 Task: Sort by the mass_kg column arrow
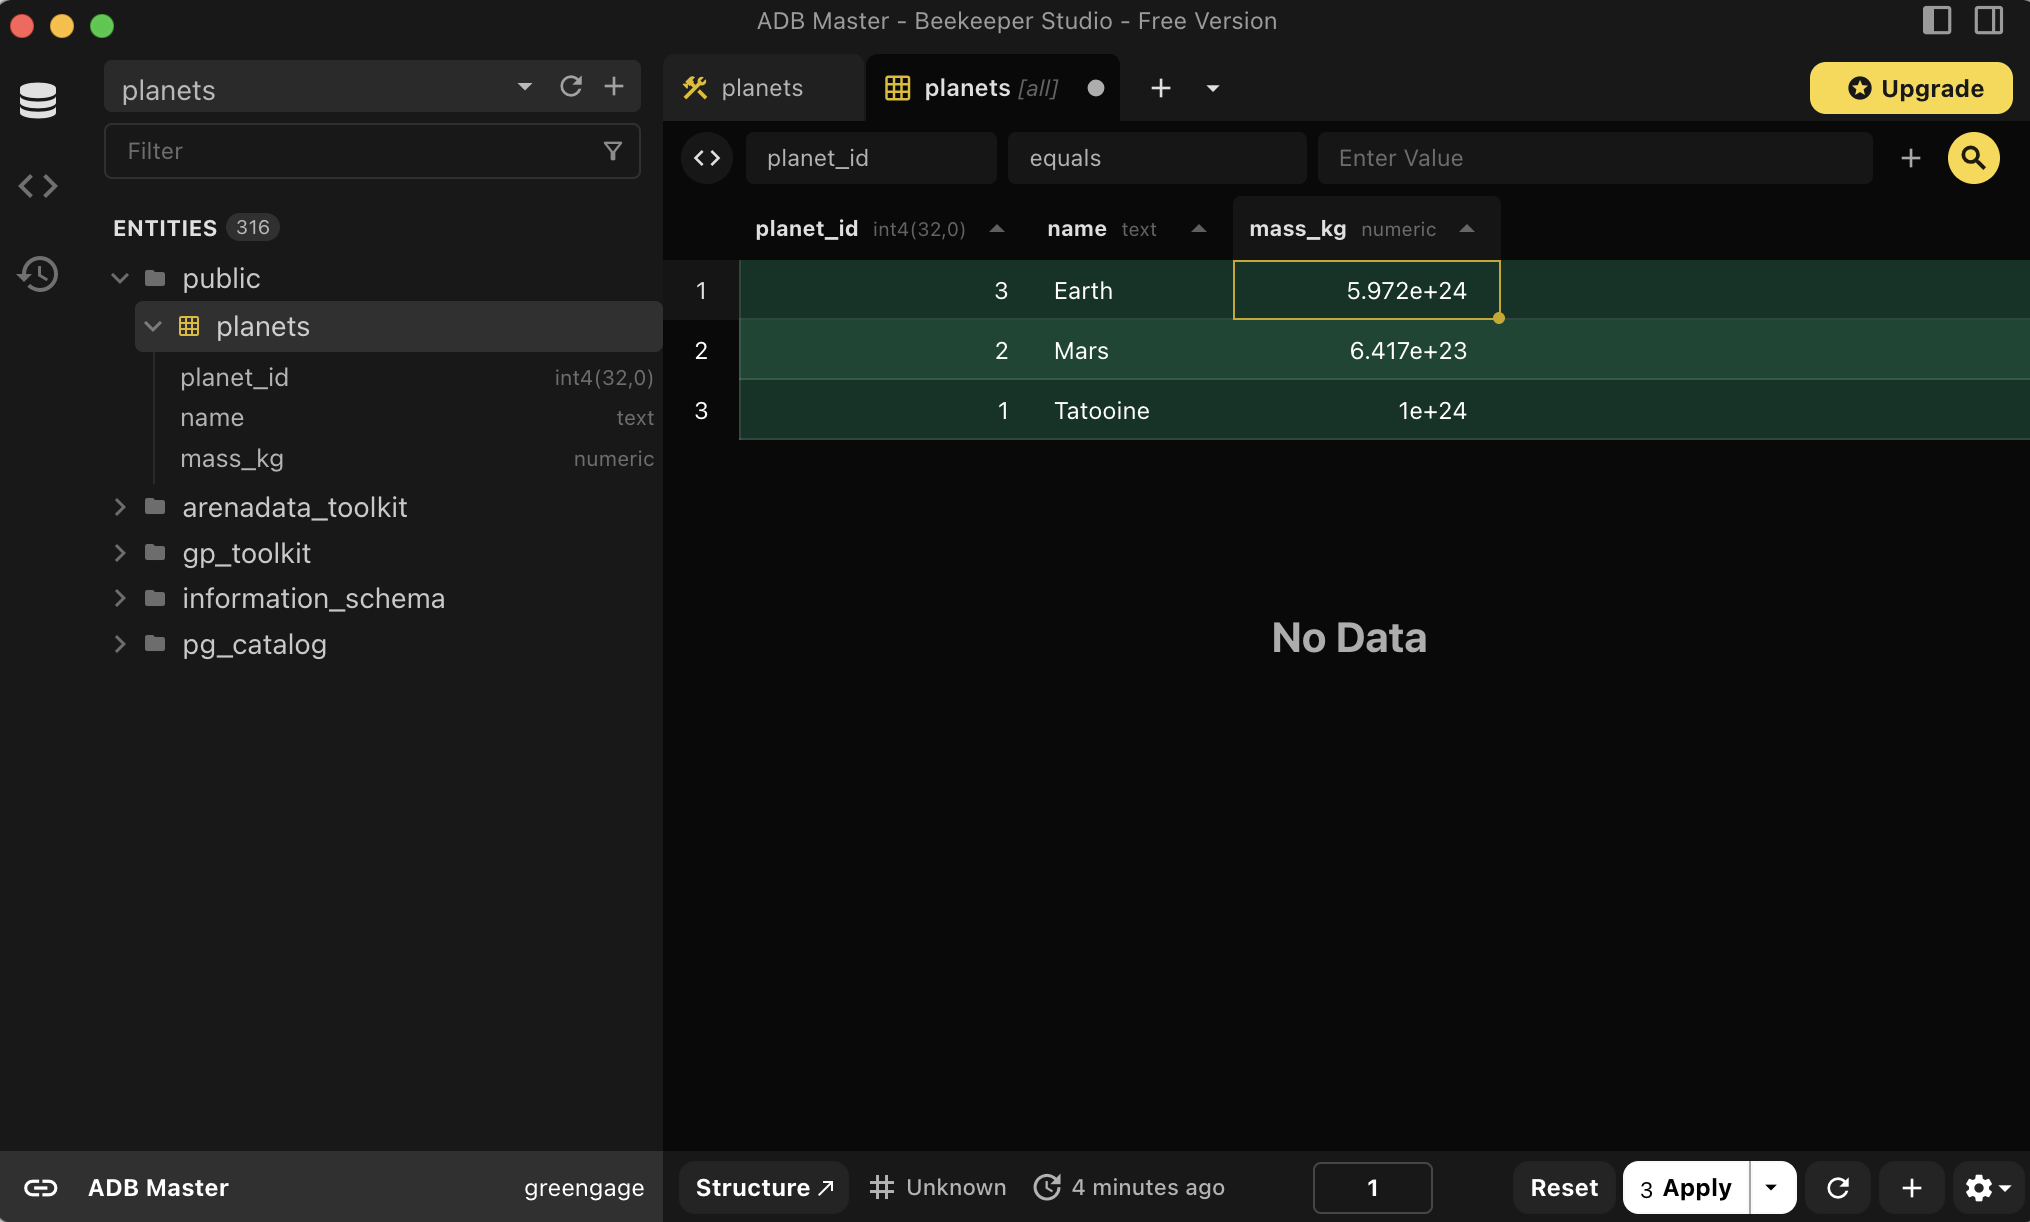(x=1467, y=229)
